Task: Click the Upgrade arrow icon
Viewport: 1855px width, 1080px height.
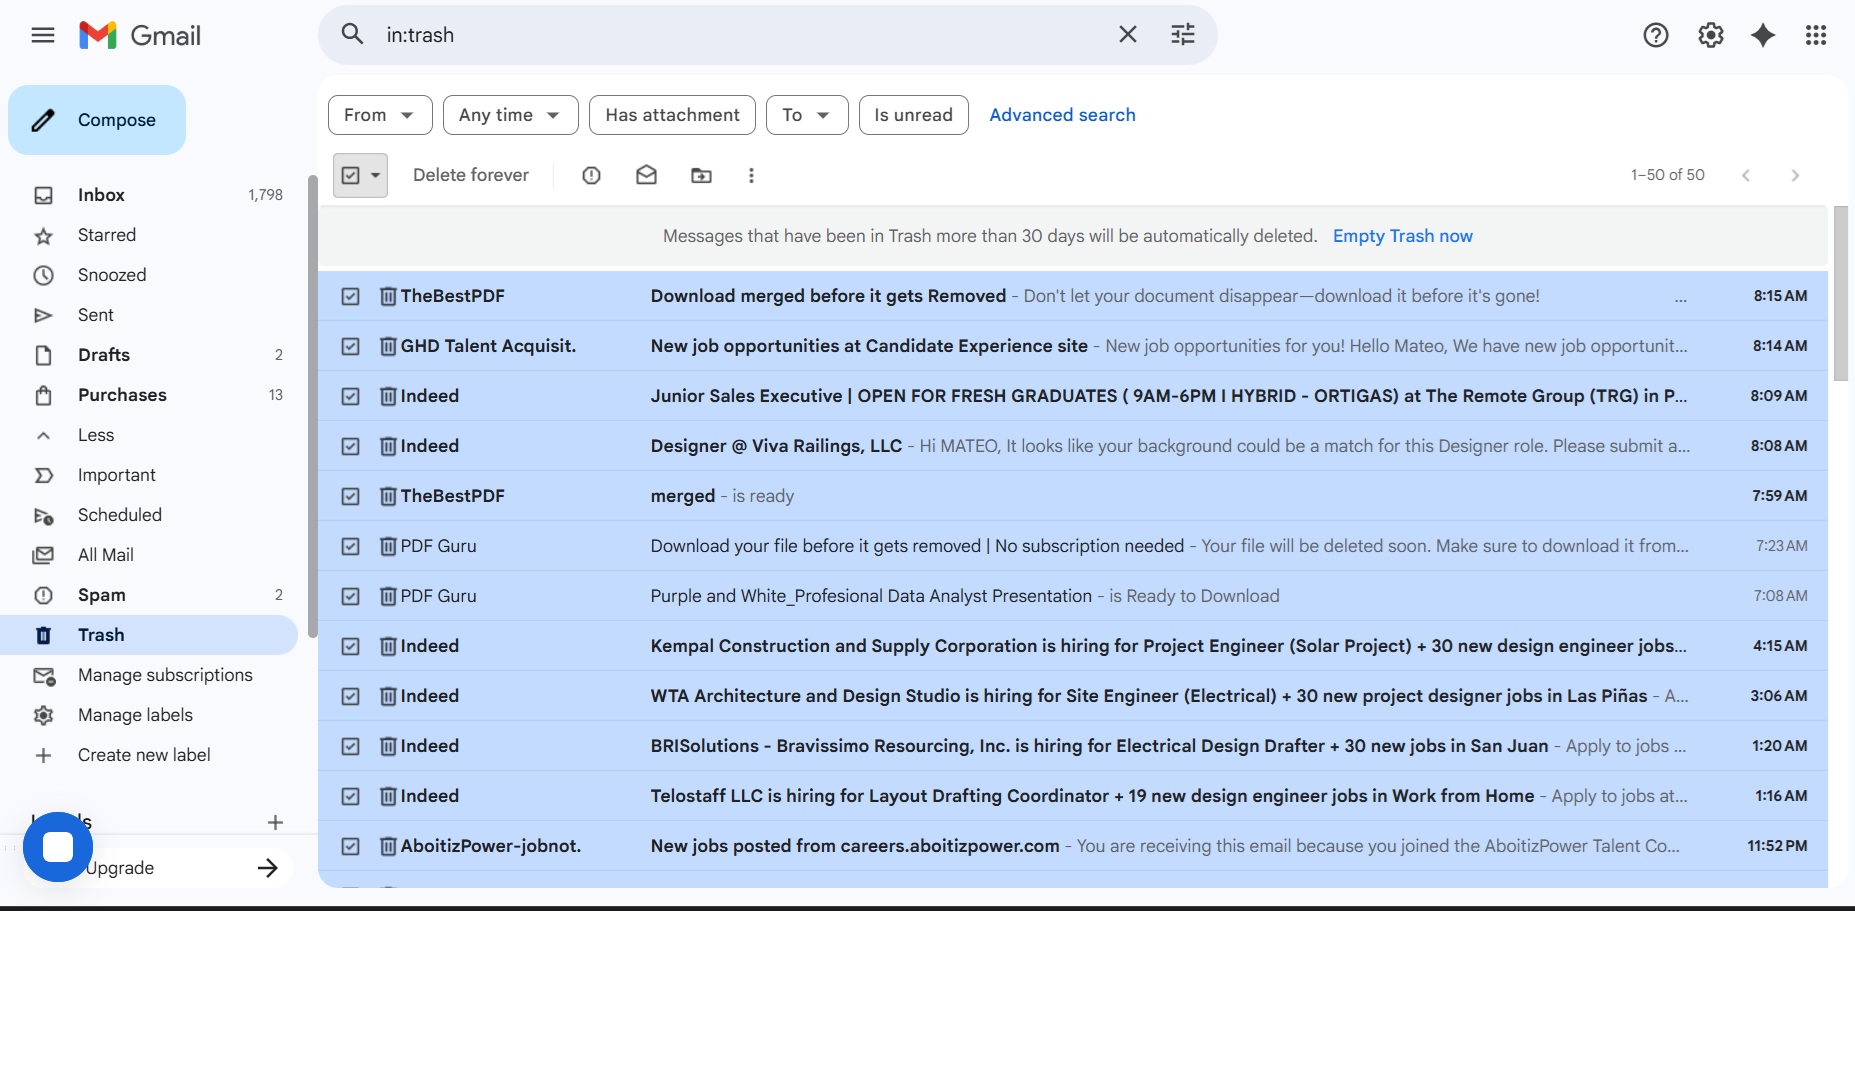Action: (x=267, y=868)
